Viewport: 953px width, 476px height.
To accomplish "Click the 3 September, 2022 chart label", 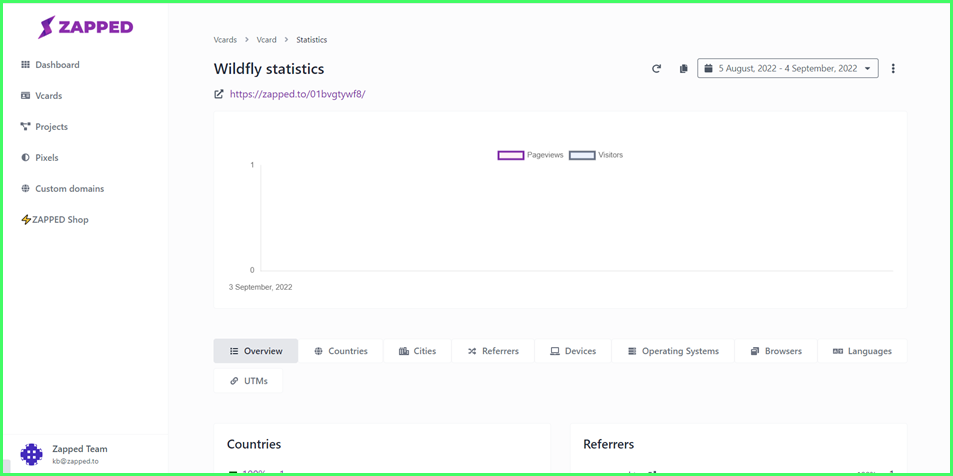I will (x=260, y=287).
